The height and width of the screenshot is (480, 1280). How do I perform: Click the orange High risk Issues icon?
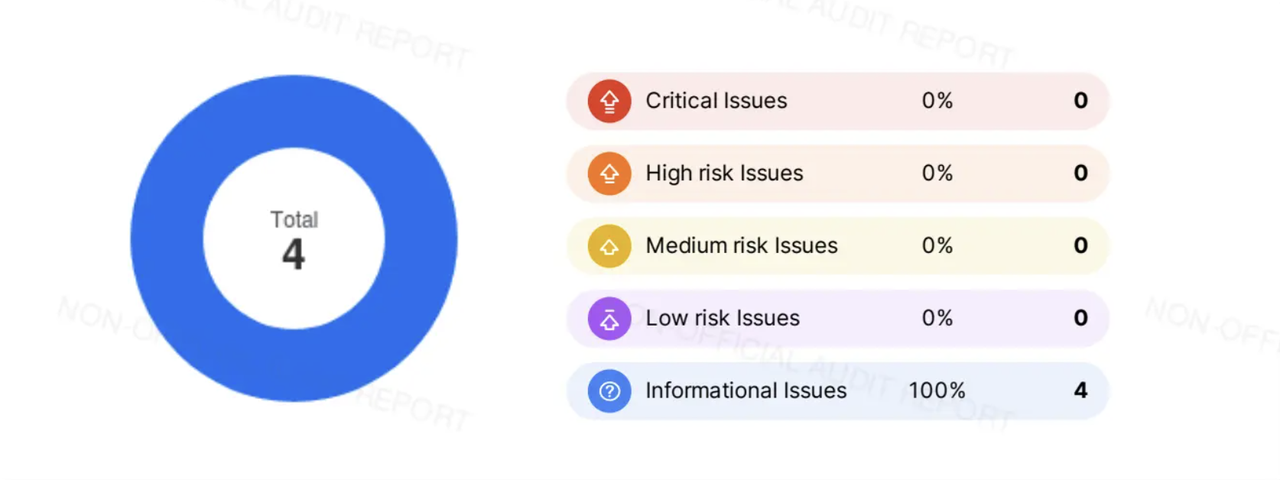(x=609, y=174)
